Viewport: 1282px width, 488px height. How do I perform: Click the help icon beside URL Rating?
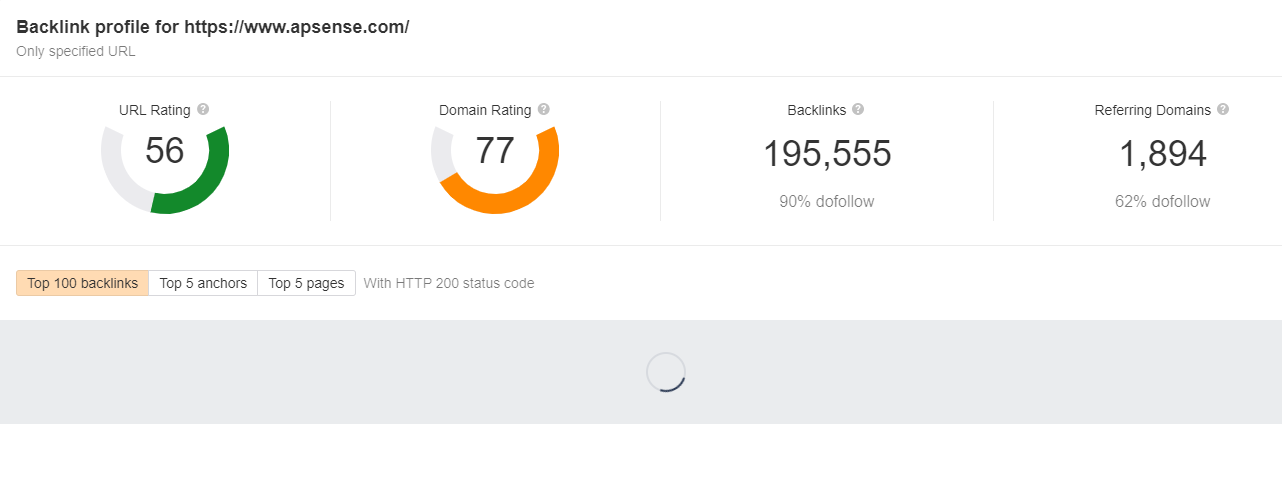pyautogui.click(x=203, y=110)
